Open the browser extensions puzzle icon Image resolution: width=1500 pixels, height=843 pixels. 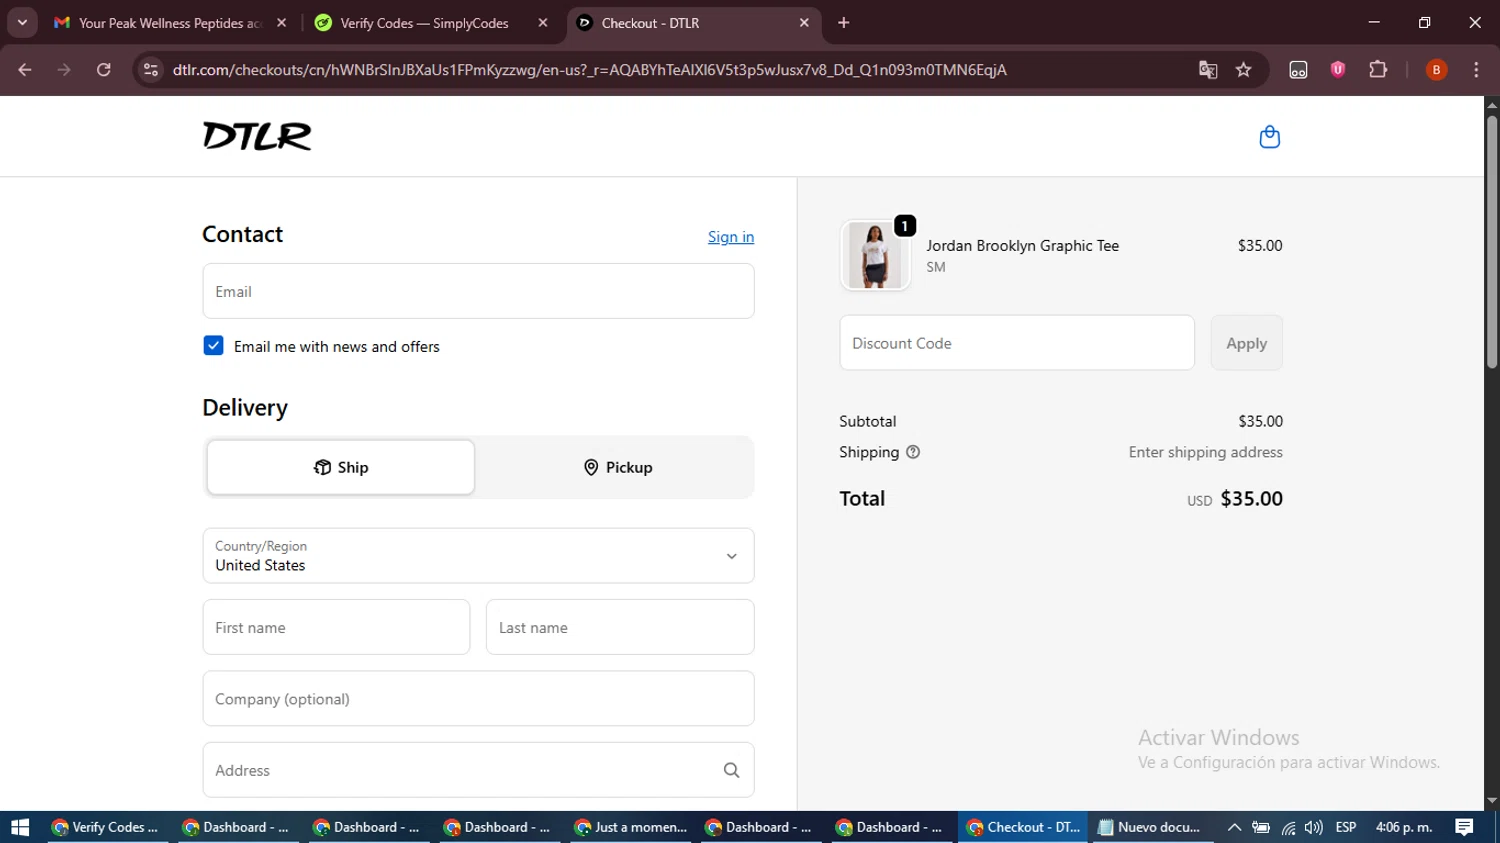point(1378,70)
